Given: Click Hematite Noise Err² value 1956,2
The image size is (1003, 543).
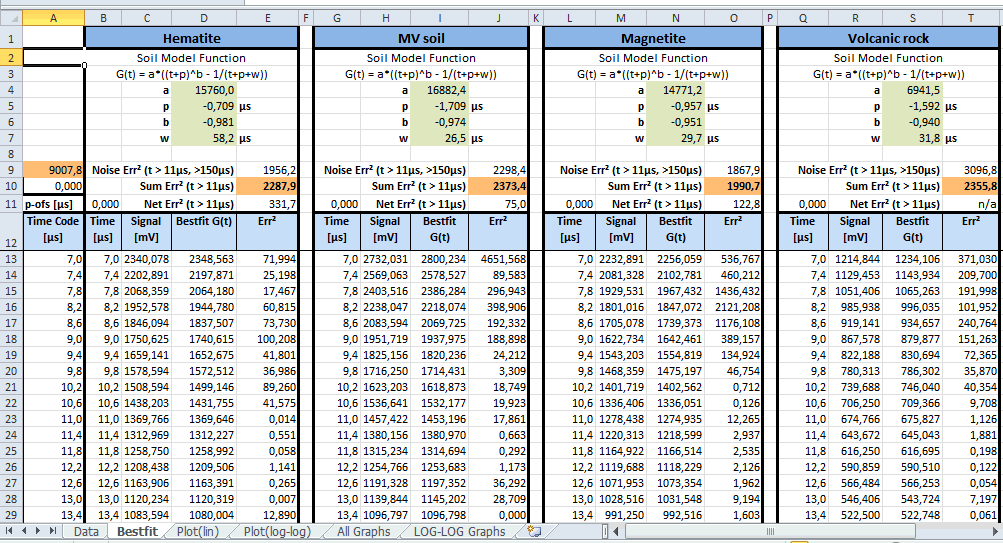Looking at the screenshot, I should pyautogui.click(x=267, y=170).
